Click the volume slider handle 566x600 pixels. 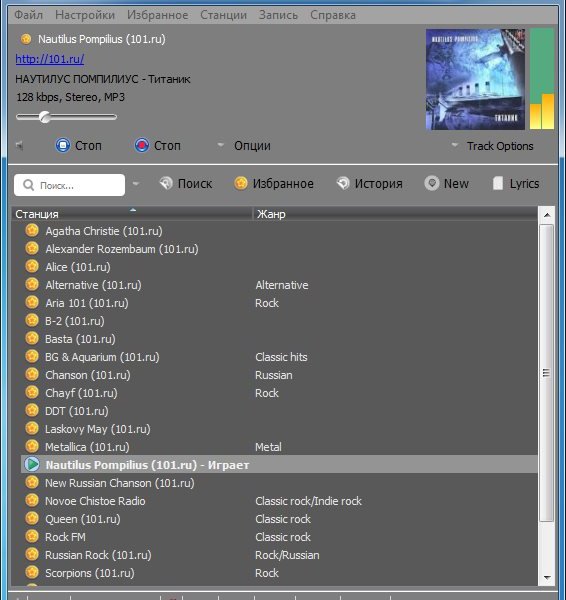click(45, 117)
